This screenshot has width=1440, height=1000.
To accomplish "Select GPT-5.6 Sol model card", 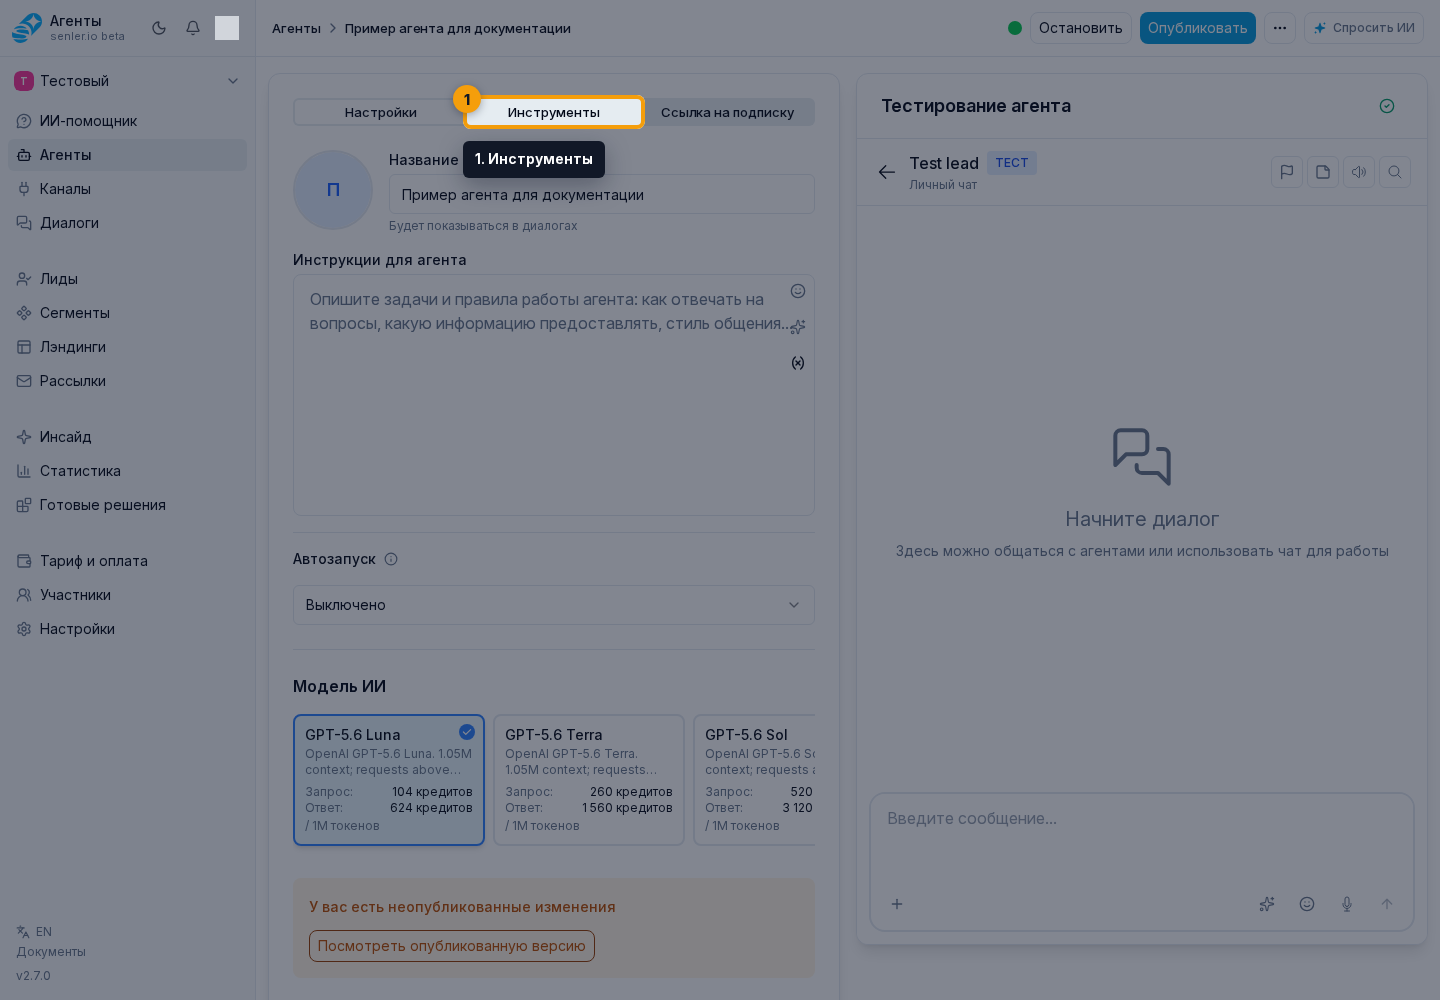I will click(755, 780).
